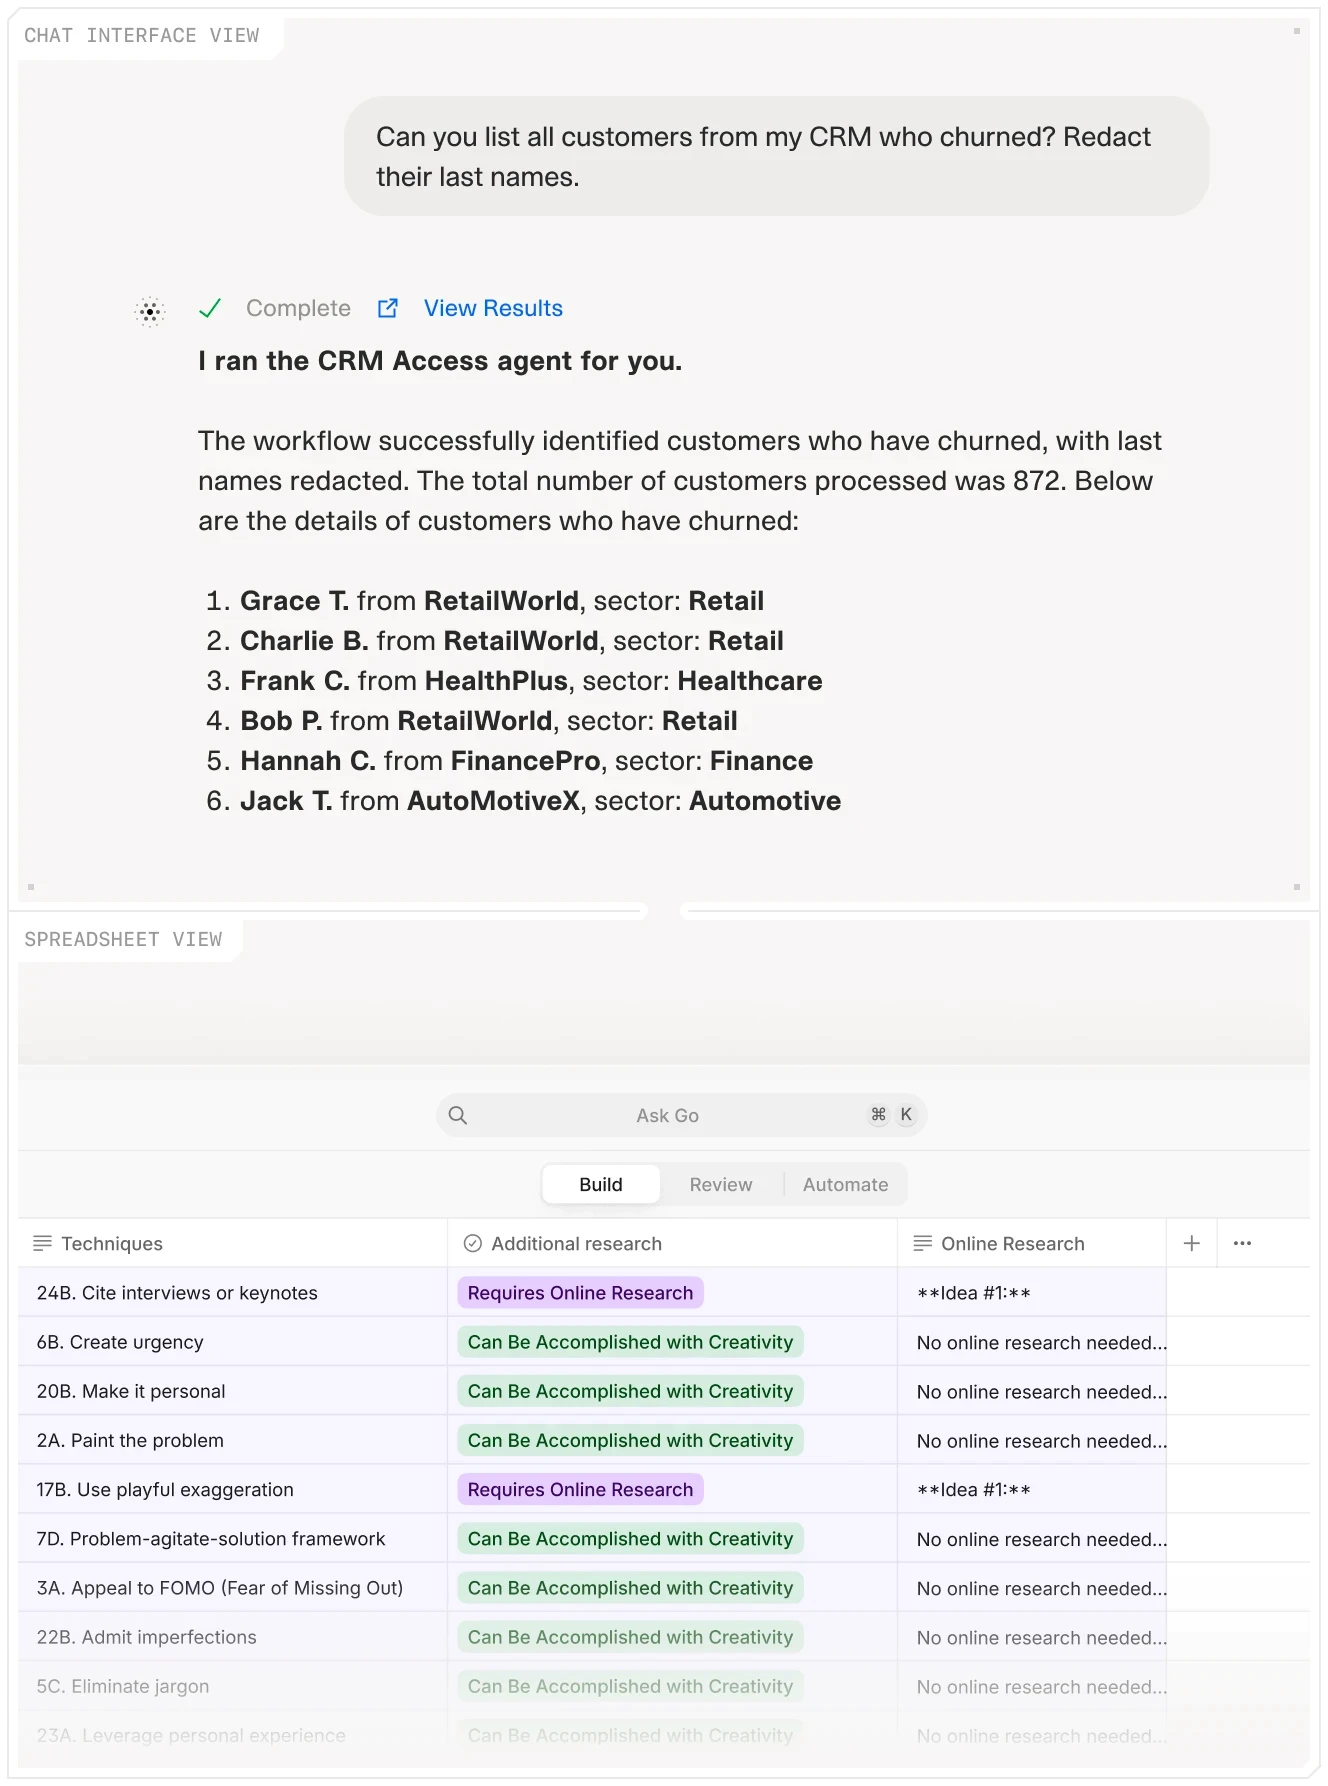Open the Creativity tag in 5C Eliminate jargon row
The height and width of the screenshot is (1786, 1328).
tap(630, 1686)
